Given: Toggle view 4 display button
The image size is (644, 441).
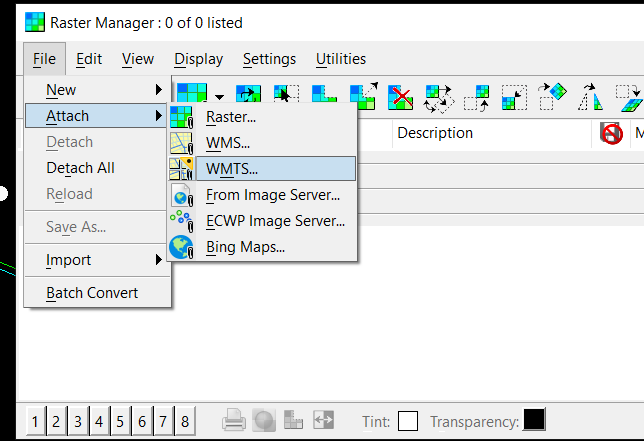Looking at the screenshot, I should tap(99, 421).
